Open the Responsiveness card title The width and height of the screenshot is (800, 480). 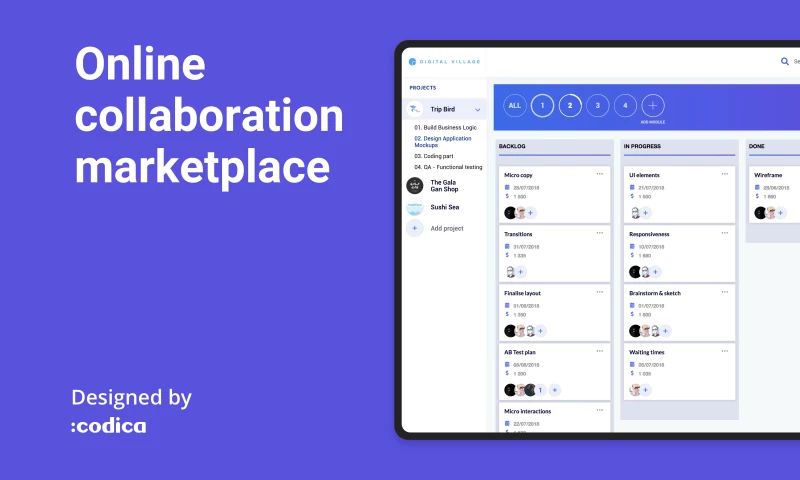pos(649,234)
